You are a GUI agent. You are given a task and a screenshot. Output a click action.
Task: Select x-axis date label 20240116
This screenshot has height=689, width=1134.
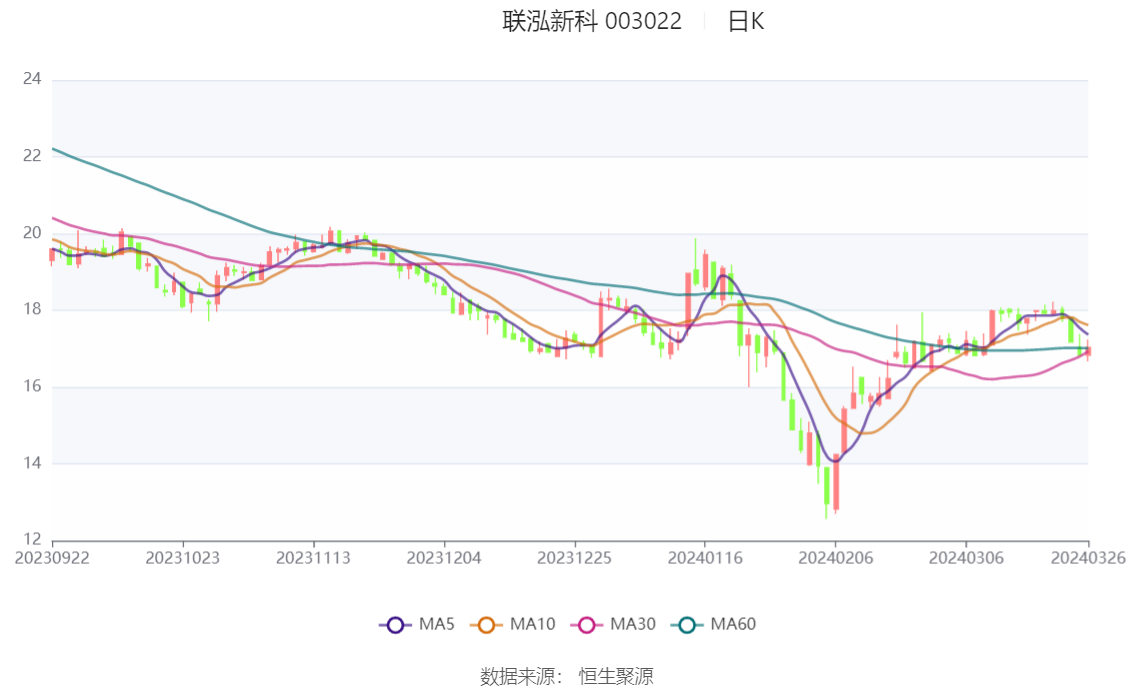tap(705, 558)
